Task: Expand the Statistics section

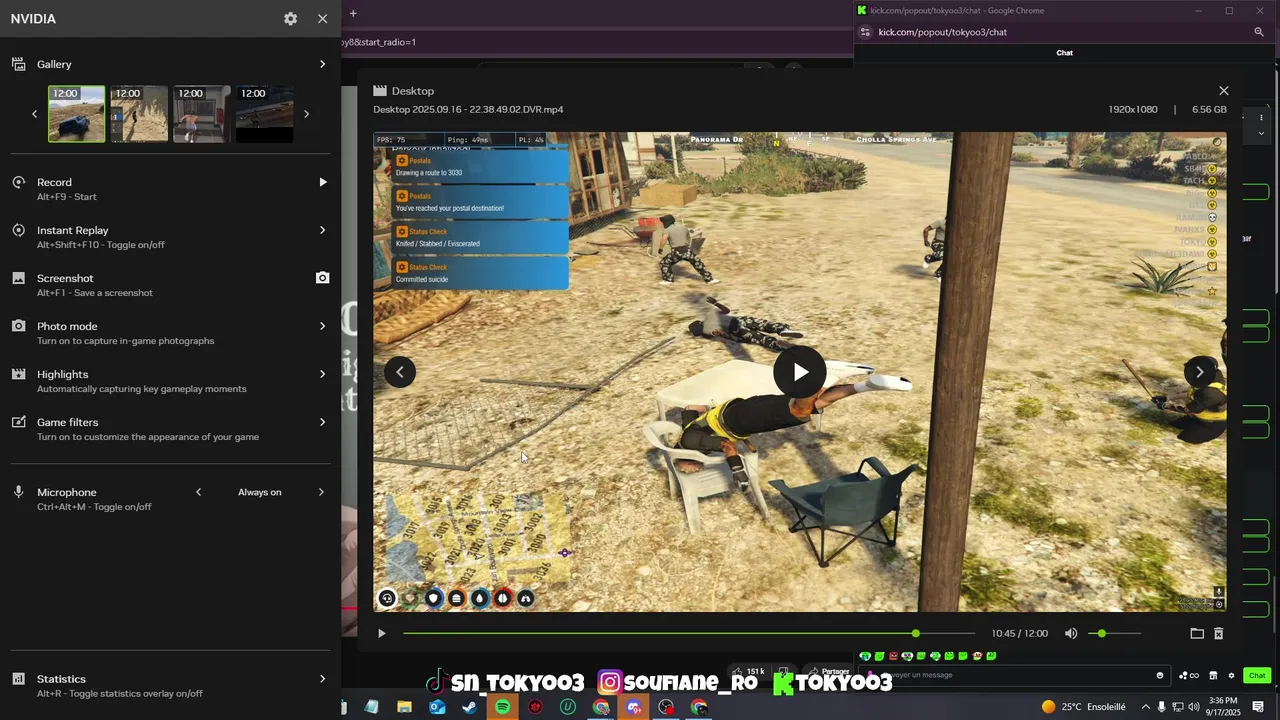Action: [x=322, y=679]
